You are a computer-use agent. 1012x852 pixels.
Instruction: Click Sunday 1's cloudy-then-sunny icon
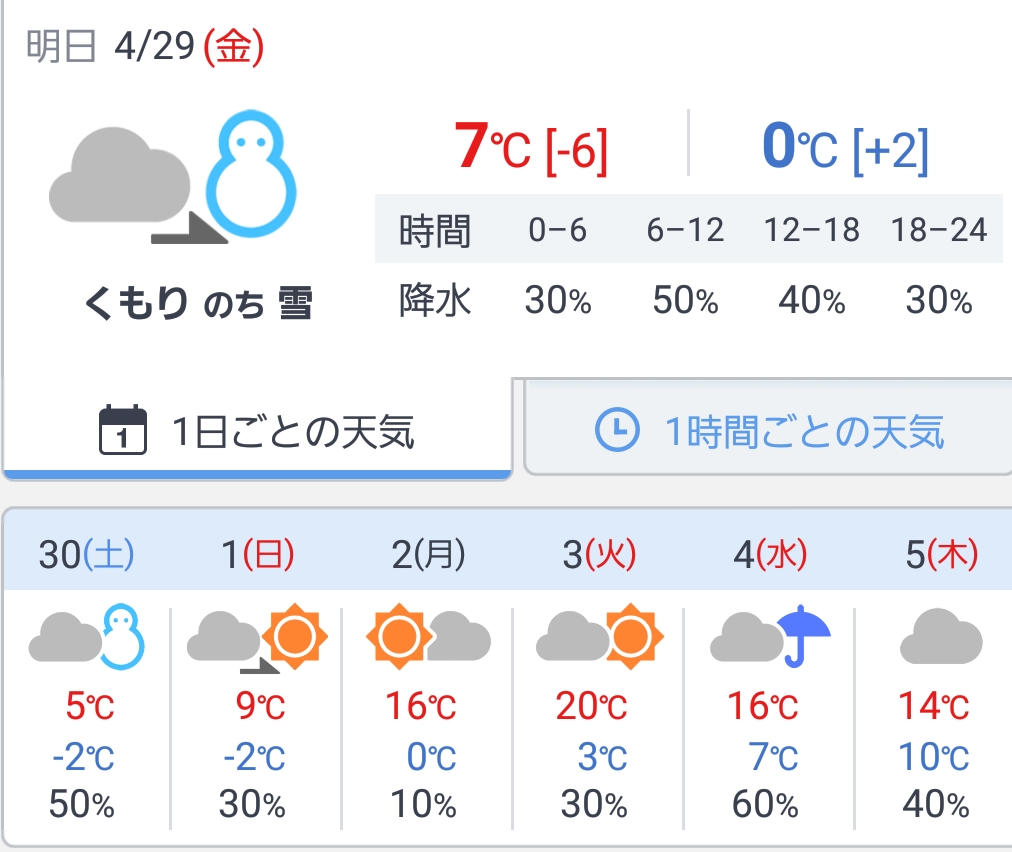[x=257, y=635]
